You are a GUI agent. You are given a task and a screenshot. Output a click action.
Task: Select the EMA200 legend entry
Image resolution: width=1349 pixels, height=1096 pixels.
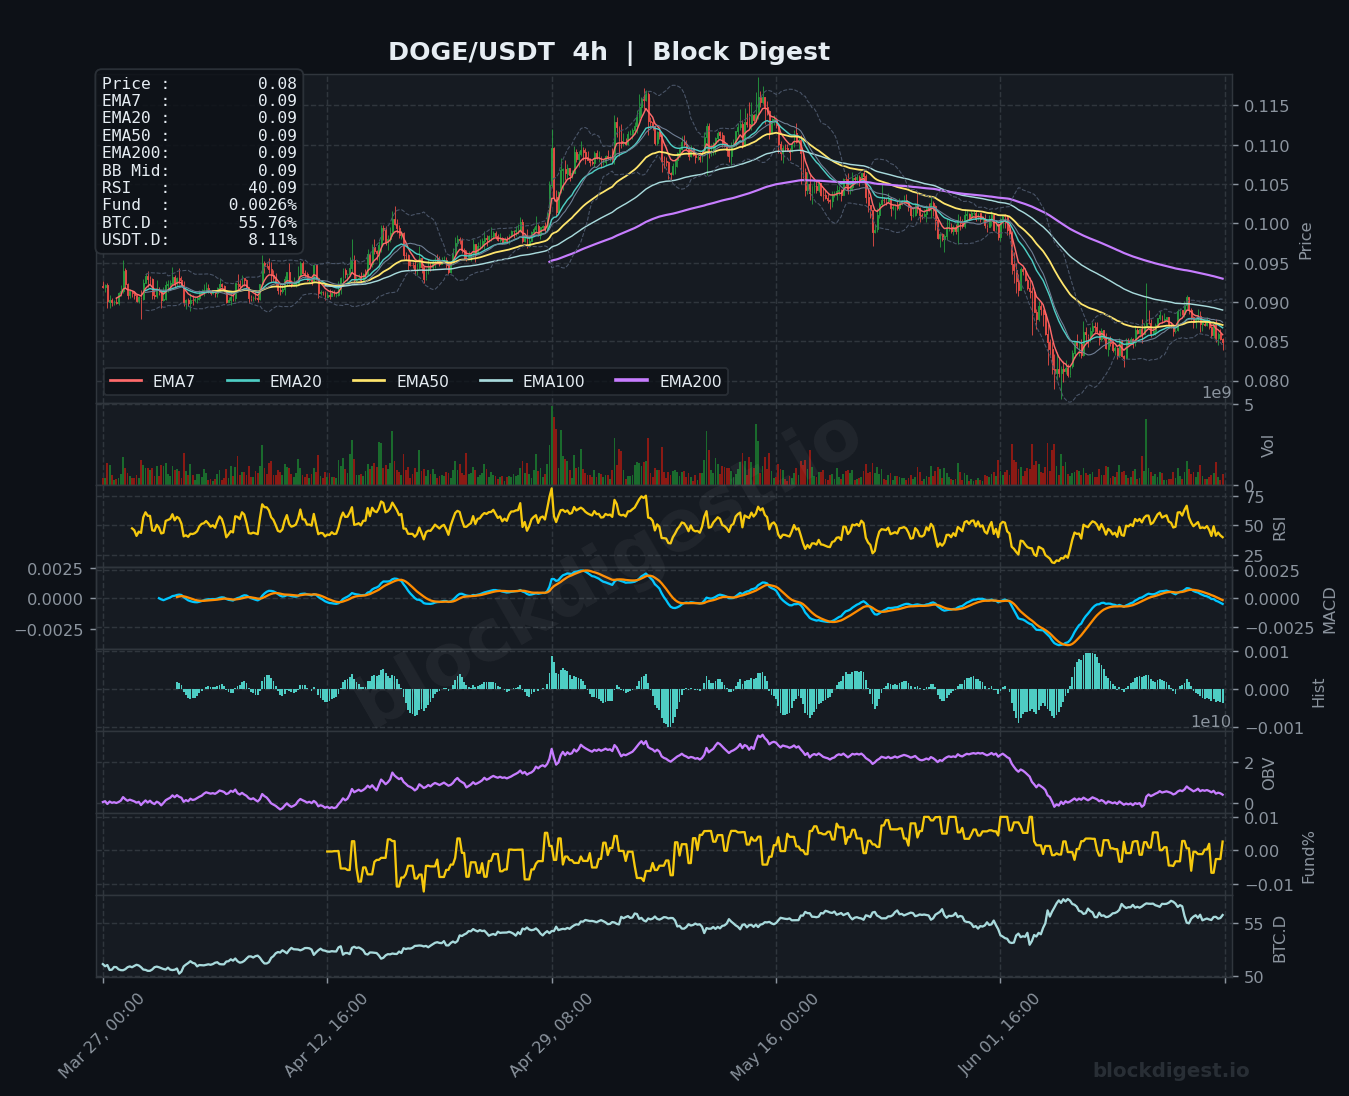pos(668,381)
